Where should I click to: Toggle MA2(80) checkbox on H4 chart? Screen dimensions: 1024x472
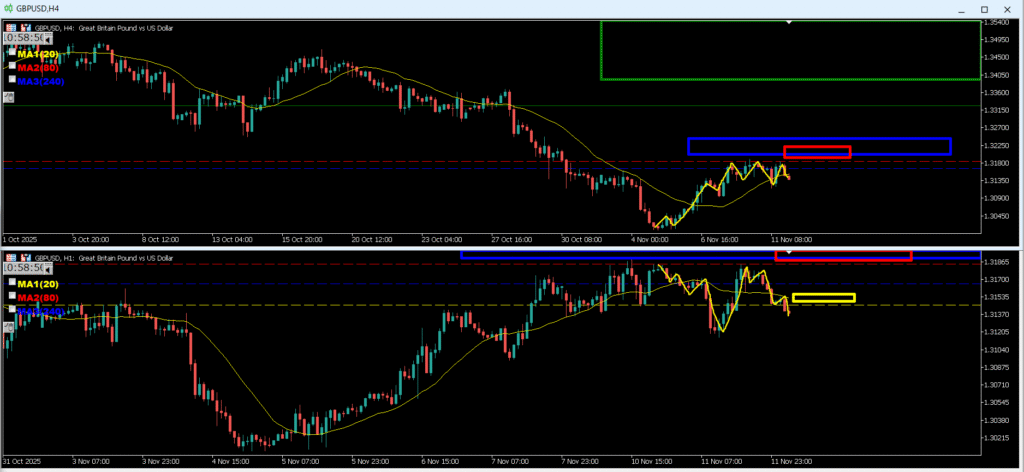tap(12, 65)
